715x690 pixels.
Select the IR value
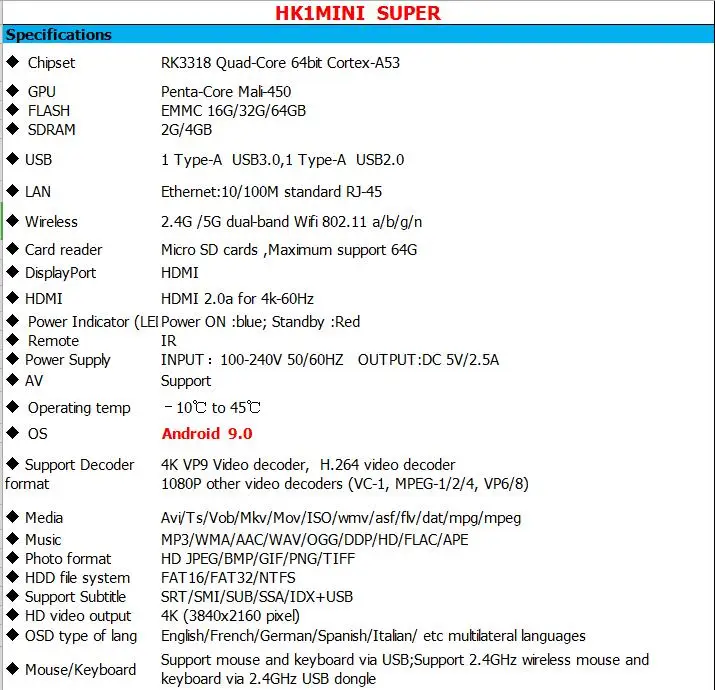pos(169,341)
